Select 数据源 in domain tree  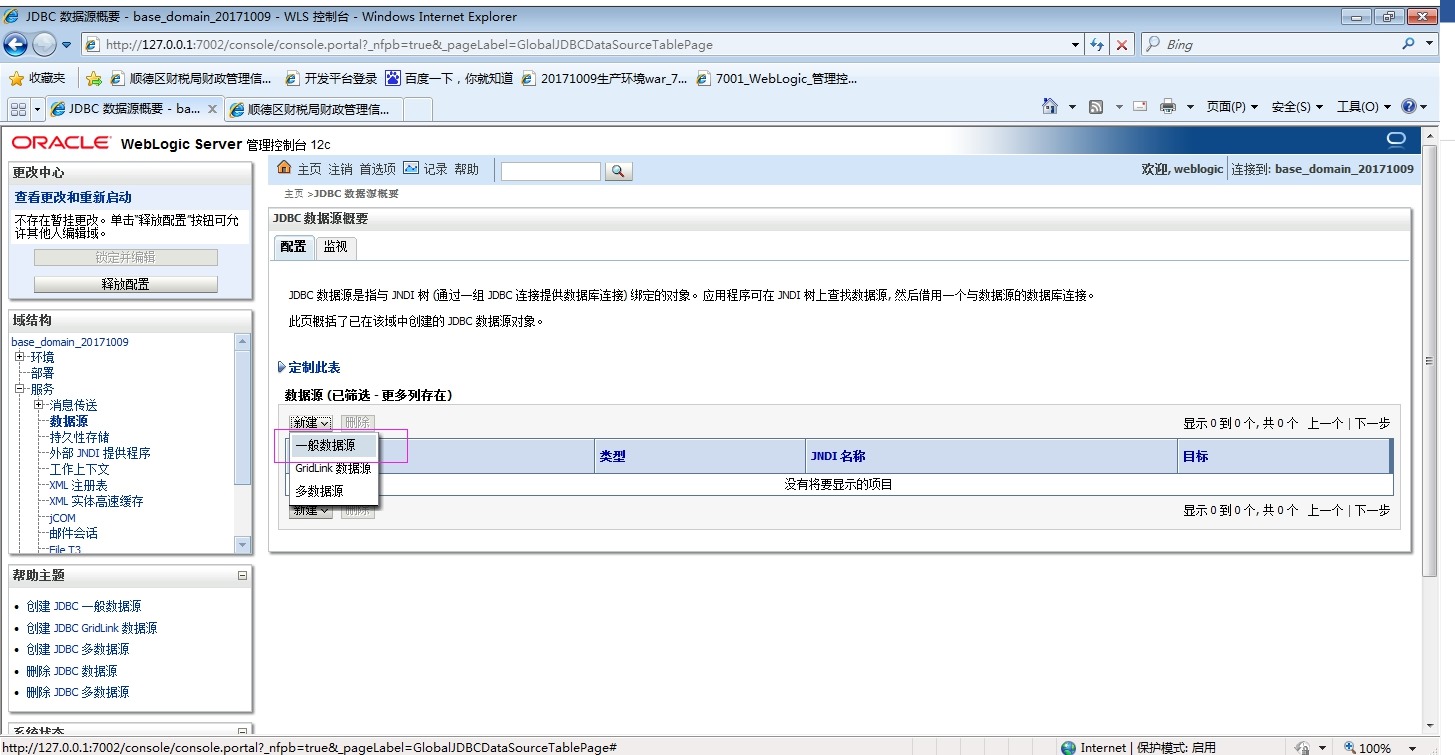69,421
